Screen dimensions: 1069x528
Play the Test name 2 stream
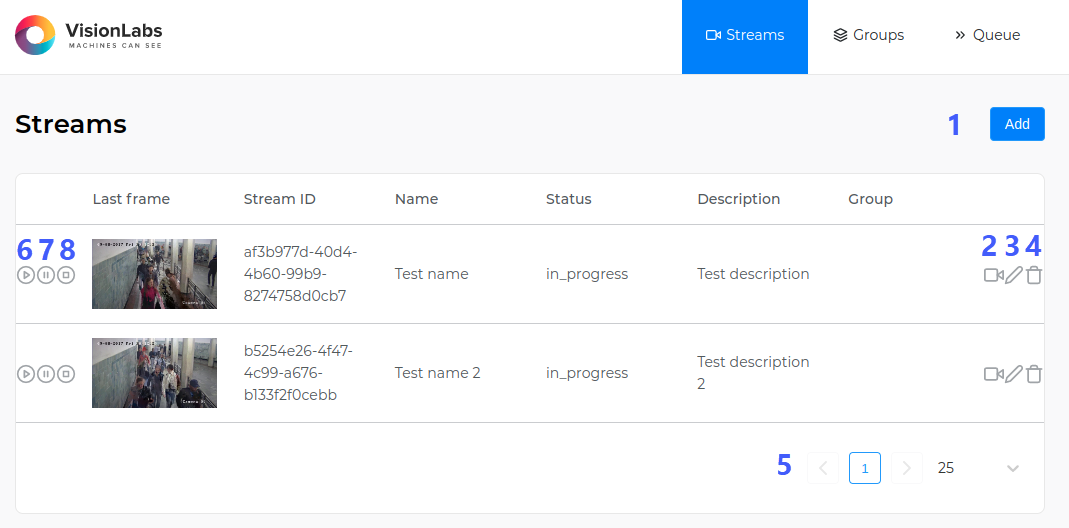(26, 374)
